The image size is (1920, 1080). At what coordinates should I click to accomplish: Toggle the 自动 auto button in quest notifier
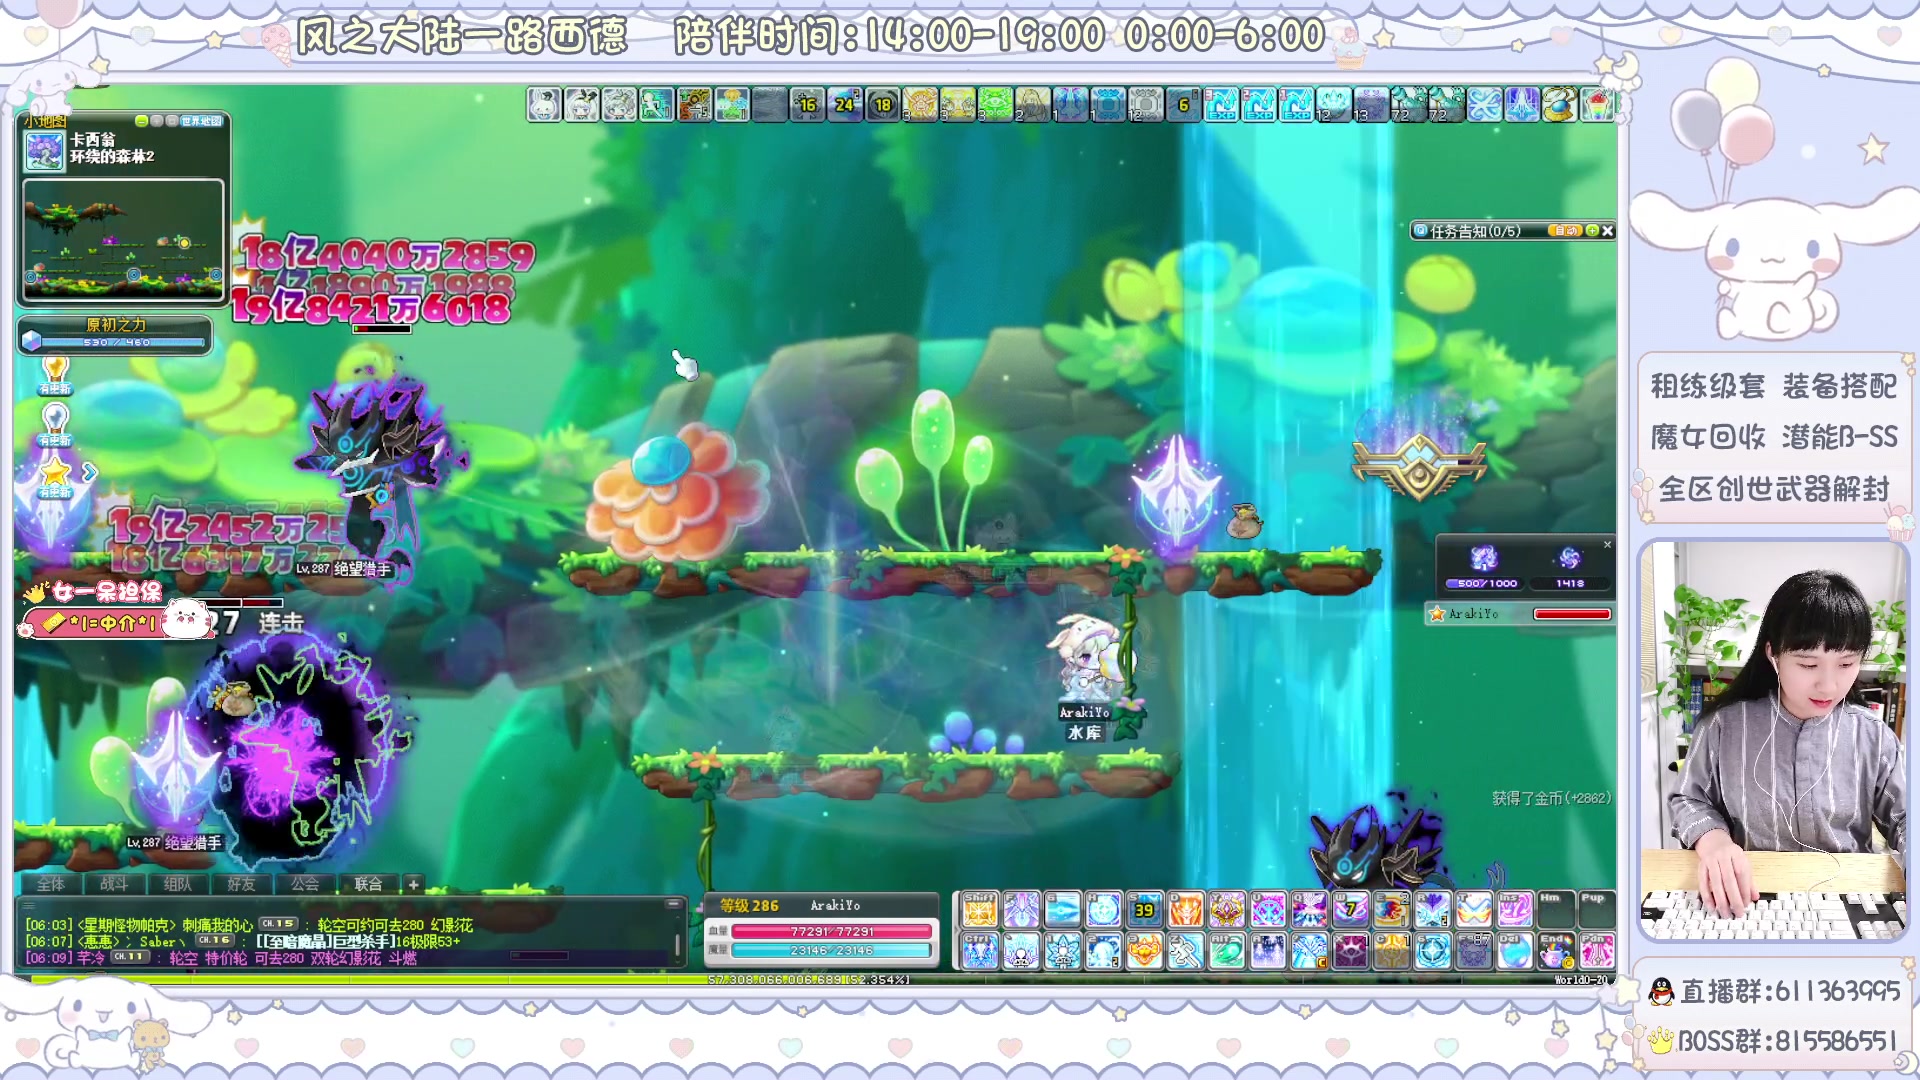[x=1565, y=231]
